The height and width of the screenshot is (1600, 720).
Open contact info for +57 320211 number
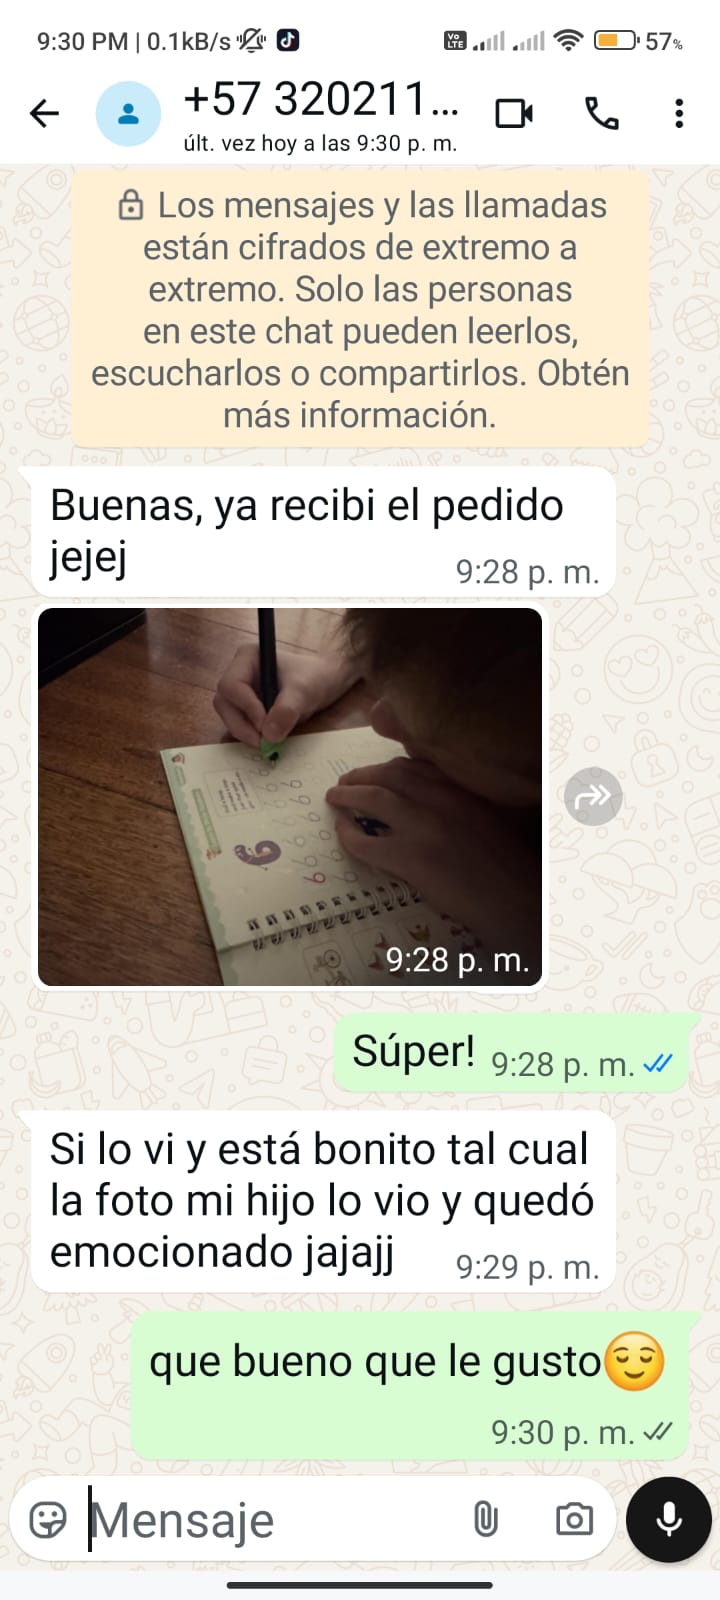pos(321,113)
